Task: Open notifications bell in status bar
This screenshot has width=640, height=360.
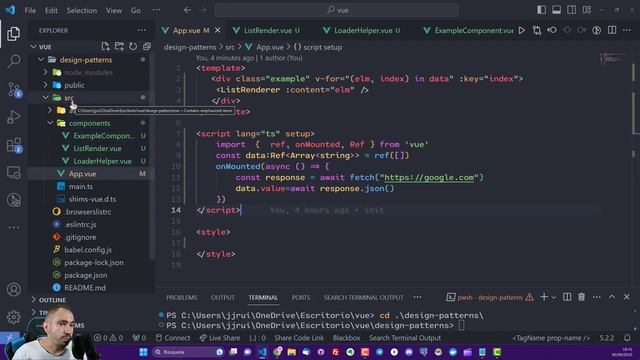Action: point(627,338)
